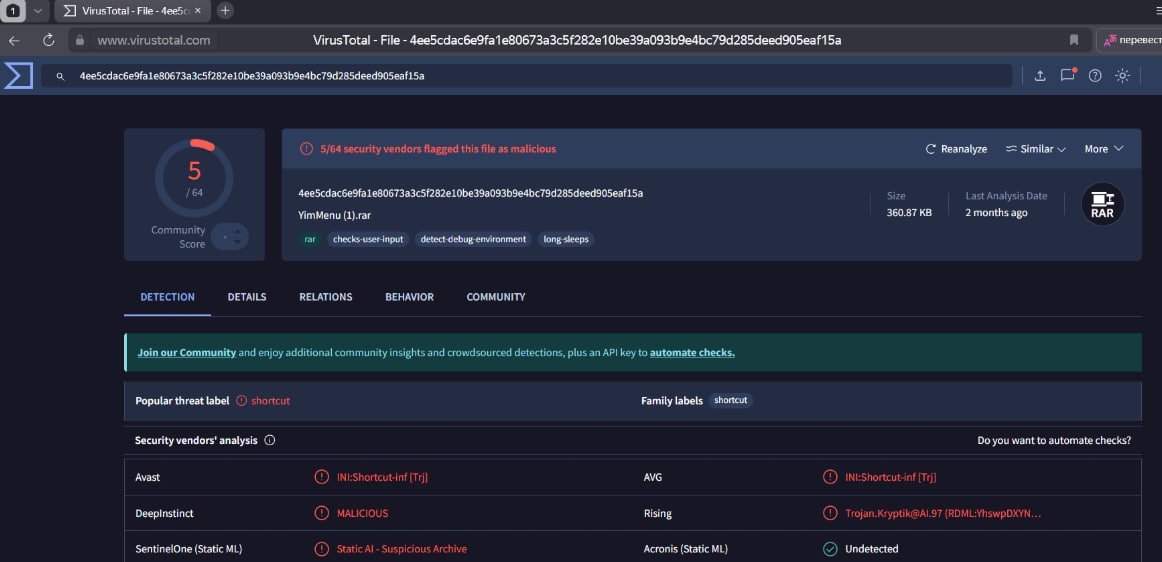Click the security vendors' analysis info icon
The image size is (1162, 562).
click(x=270, y=440)
